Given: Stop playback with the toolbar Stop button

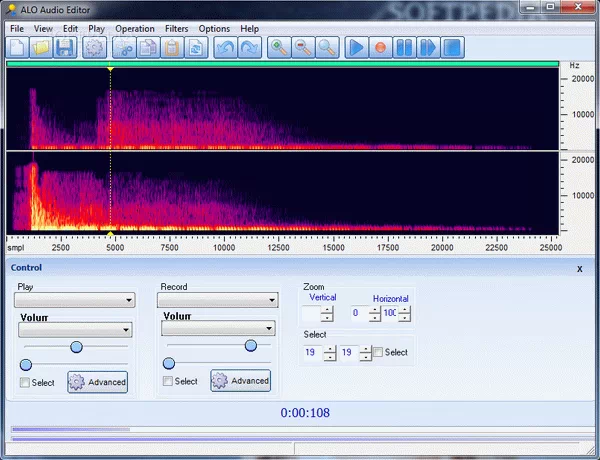Looking at the screenshot, I should 452,47.
